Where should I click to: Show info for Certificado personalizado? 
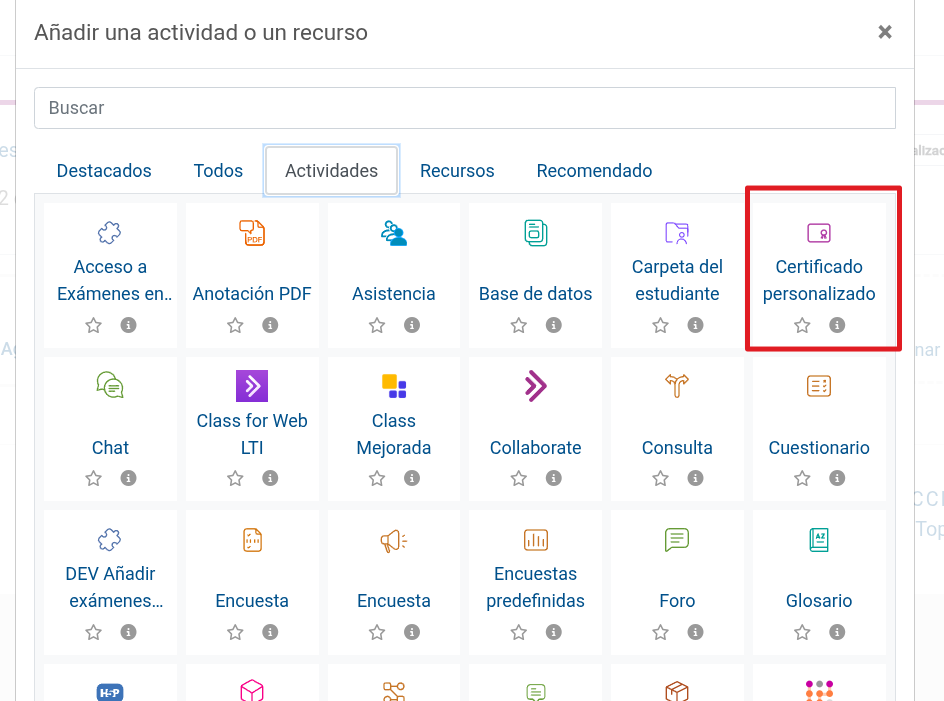click(x=837, y=325)
